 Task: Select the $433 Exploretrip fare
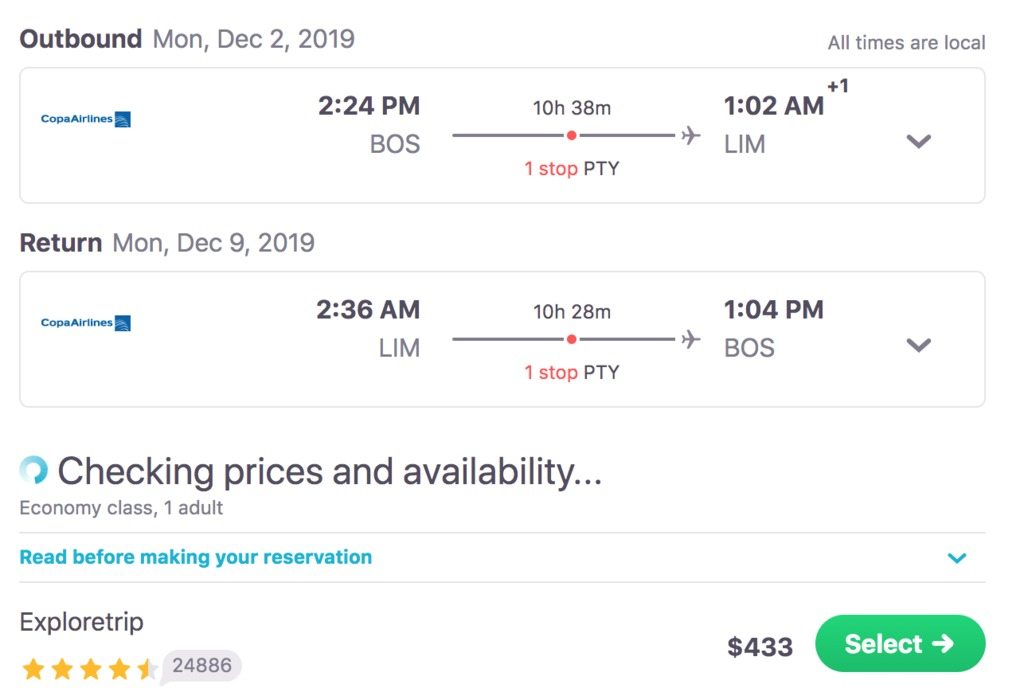[900, 644]
